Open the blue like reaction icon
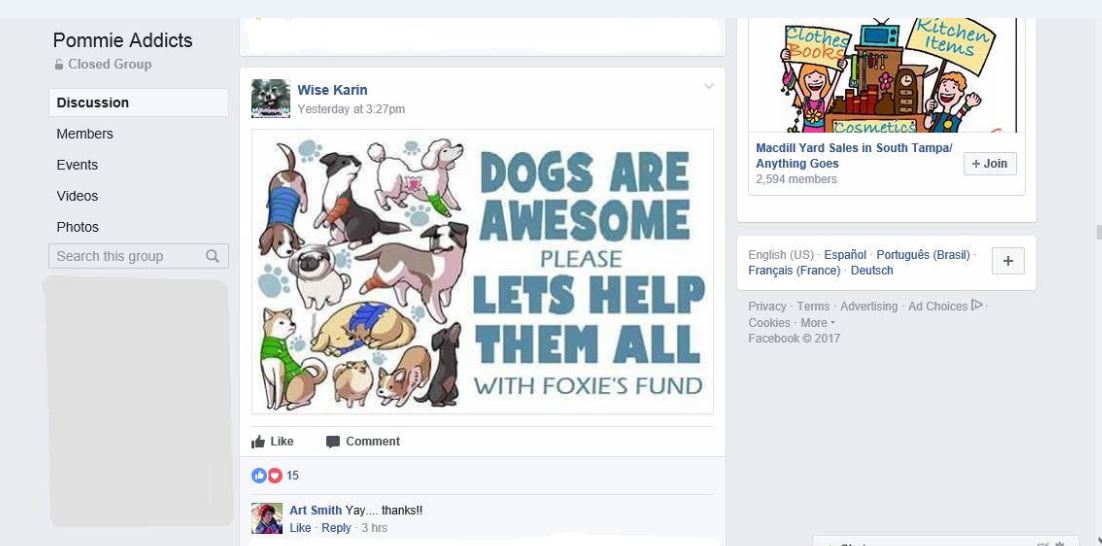This screenshot has height=546, width=1102. (259, 476)
